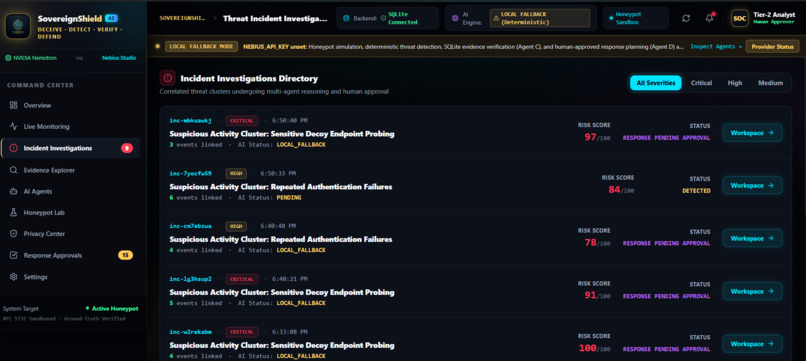Screen dimensions: 806x361
Task: Click risk score 97/100
Action: [x=597, y=137]
